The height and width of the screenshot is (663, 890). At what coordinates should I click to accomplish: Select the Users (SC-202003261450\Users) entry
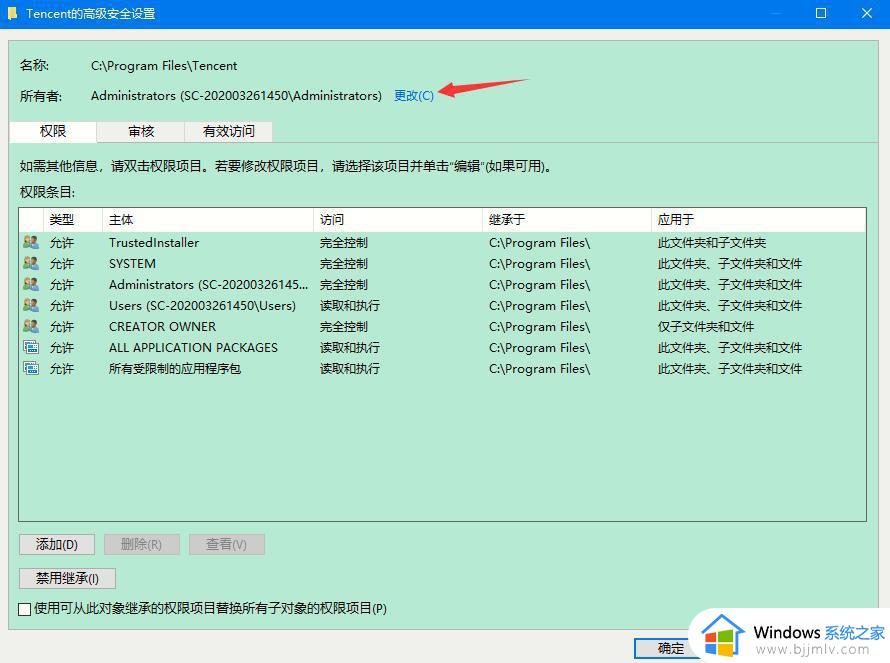202,306
